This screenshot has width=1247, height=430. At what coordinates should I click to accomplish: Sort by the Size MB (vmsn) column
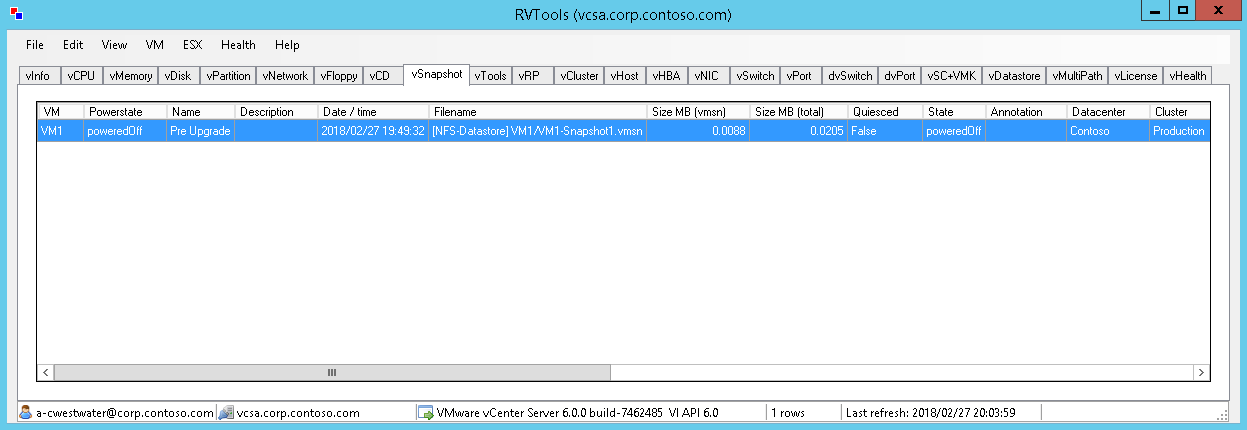click(698, 112)
